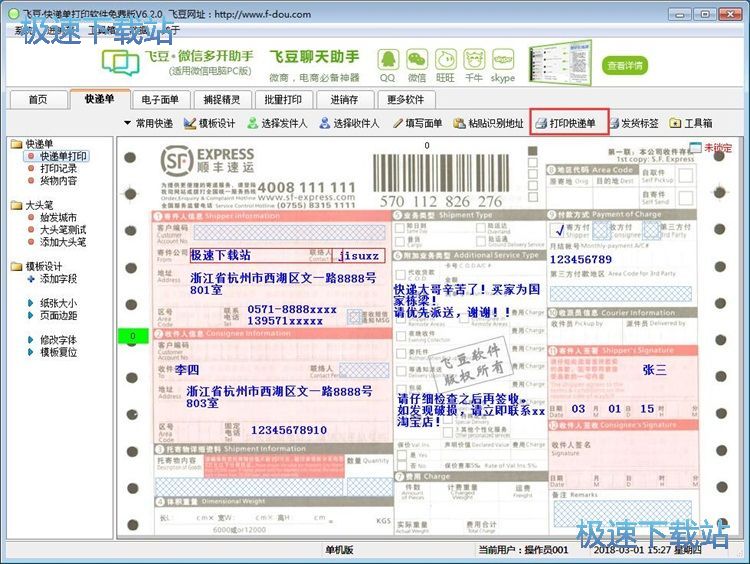Click the note 请仔细检查之后再签收
This screenshot has height=564, width=750.
471,410
